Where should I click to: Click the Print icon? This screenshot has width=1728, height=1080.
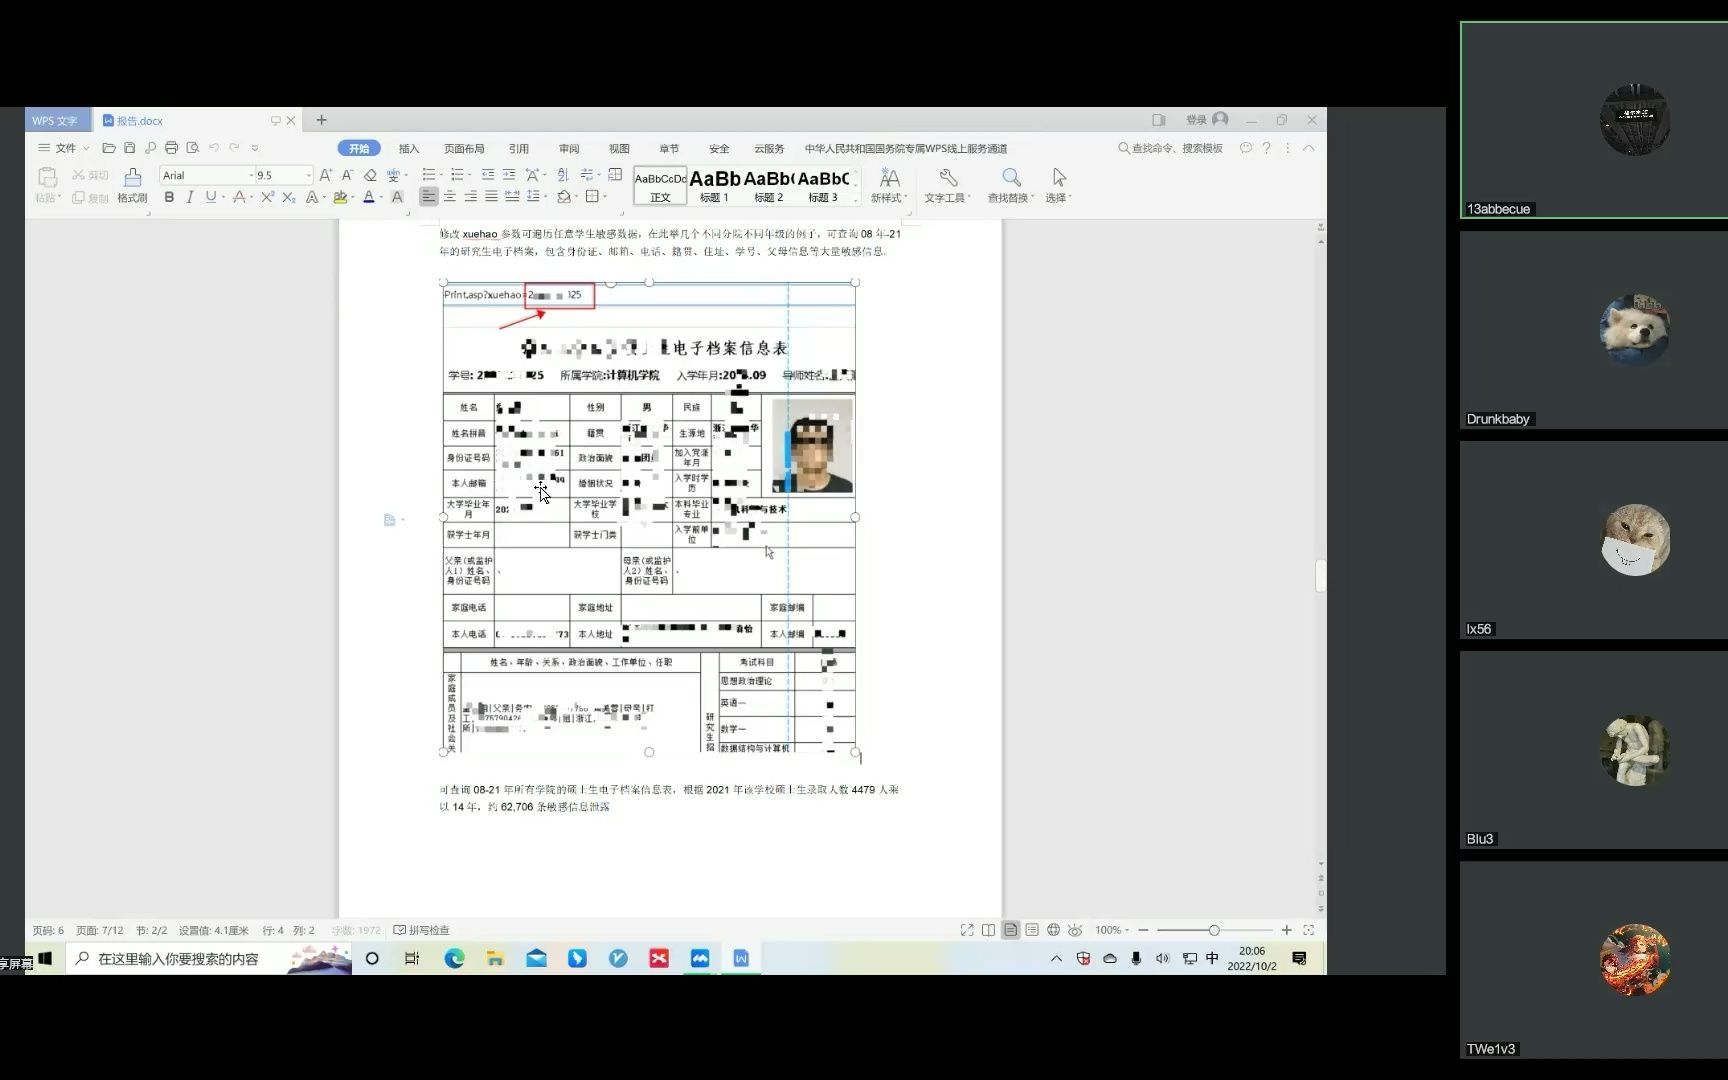[x=171, y=148]
